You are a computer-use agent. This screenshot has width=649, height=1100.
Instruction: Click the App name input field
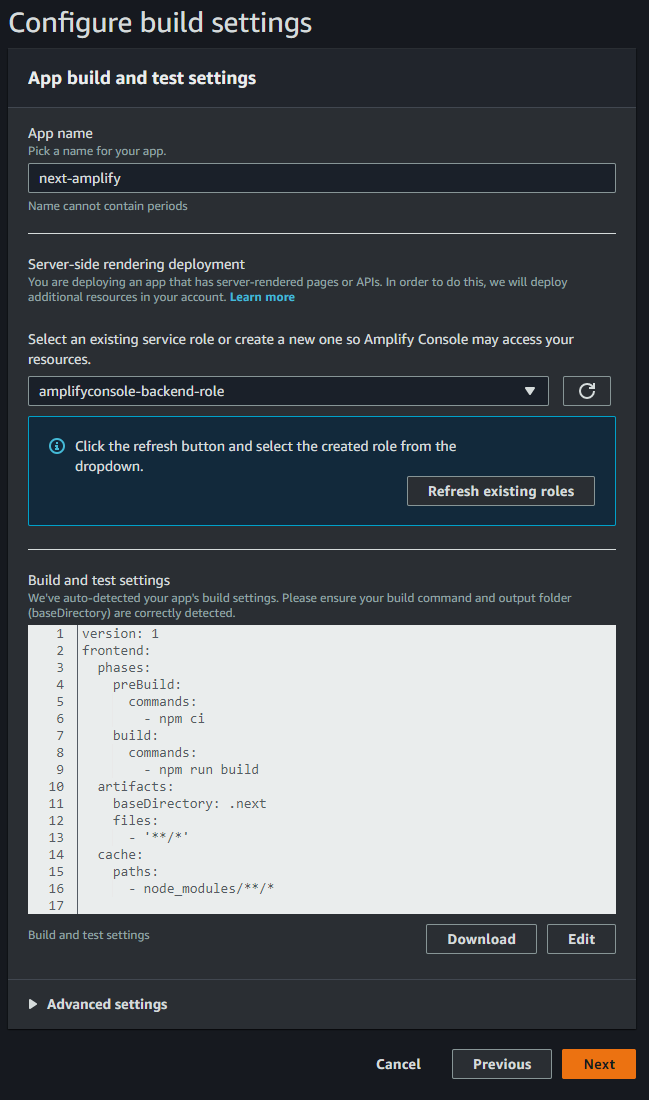(x=321, y=178)
